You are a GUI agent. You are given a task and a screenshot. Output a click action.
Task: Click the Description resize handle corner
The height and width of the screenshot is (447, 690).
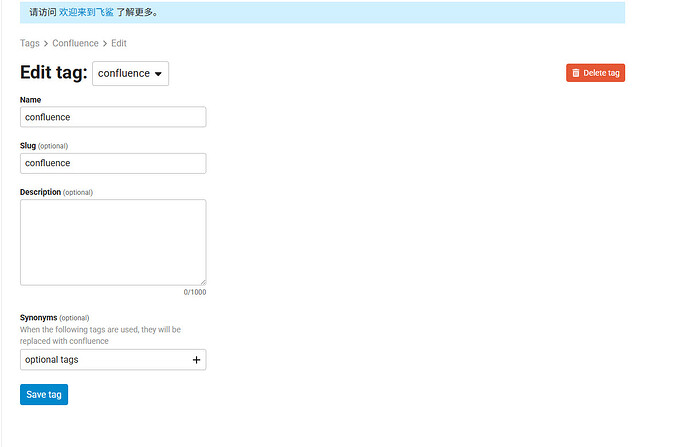(203, 282)
